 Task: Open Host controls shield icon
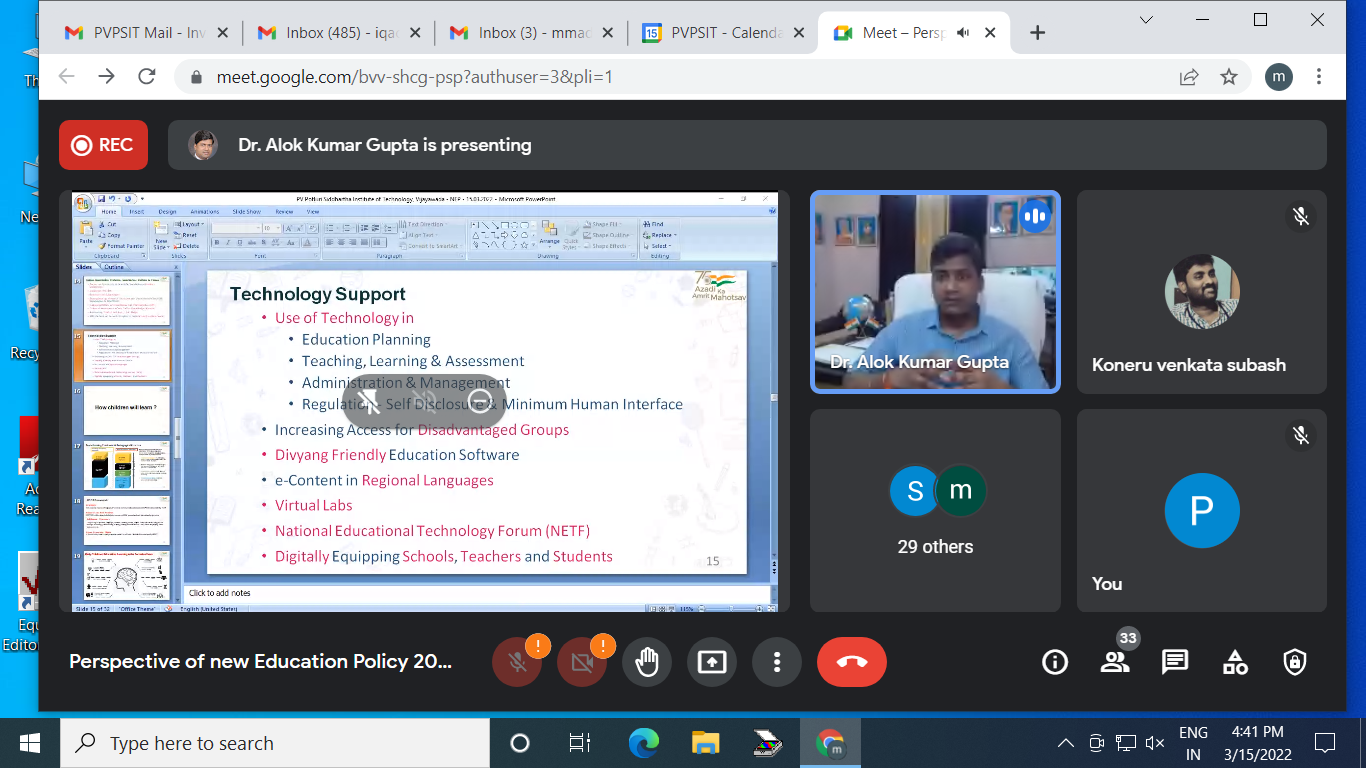point(1295,662)
